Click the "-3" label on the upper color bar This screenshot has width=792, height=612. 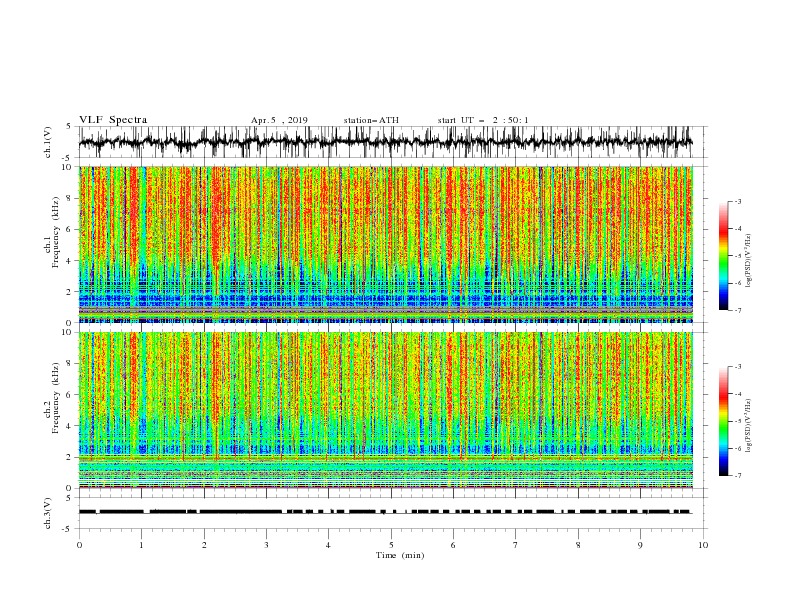(x=738, y=201)
